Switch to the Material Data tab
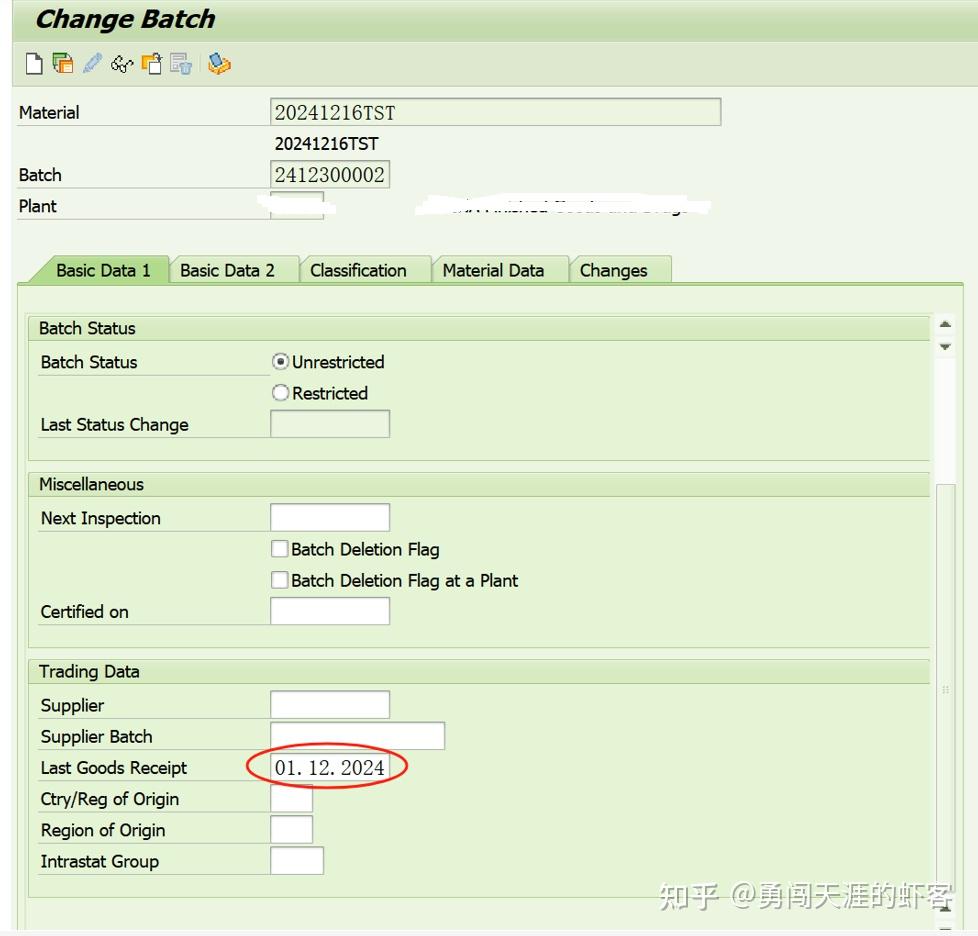The image size is (978, 936). [x=500, y=269]
